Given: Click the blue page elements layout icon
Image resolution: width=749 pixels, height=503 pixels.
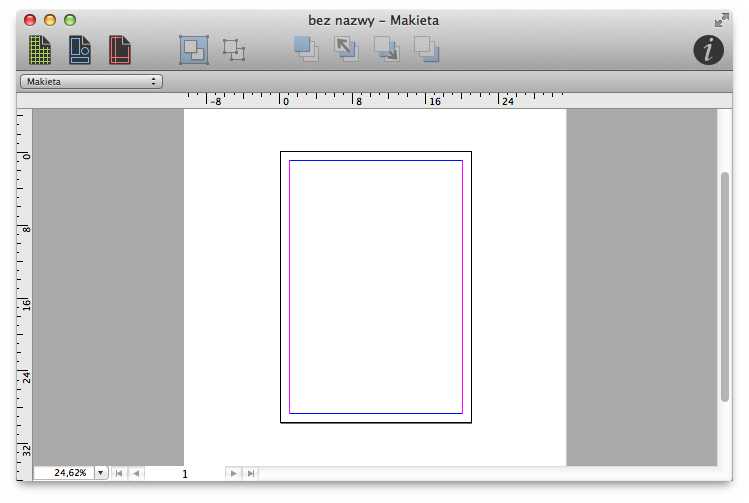Looking at the screenshot, I should [x=80, y=50].
